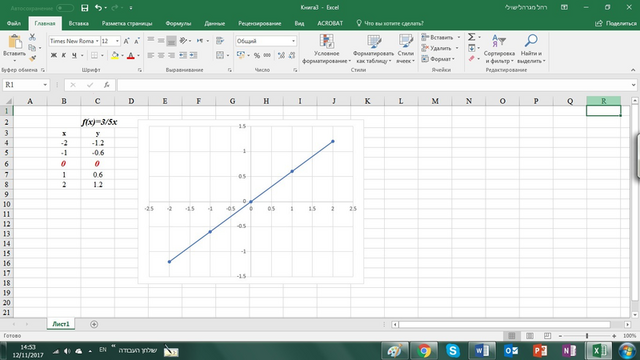
Task: Open Google Chrome from the taskbar
Action: pyautogui.click(x=424, y=351)
